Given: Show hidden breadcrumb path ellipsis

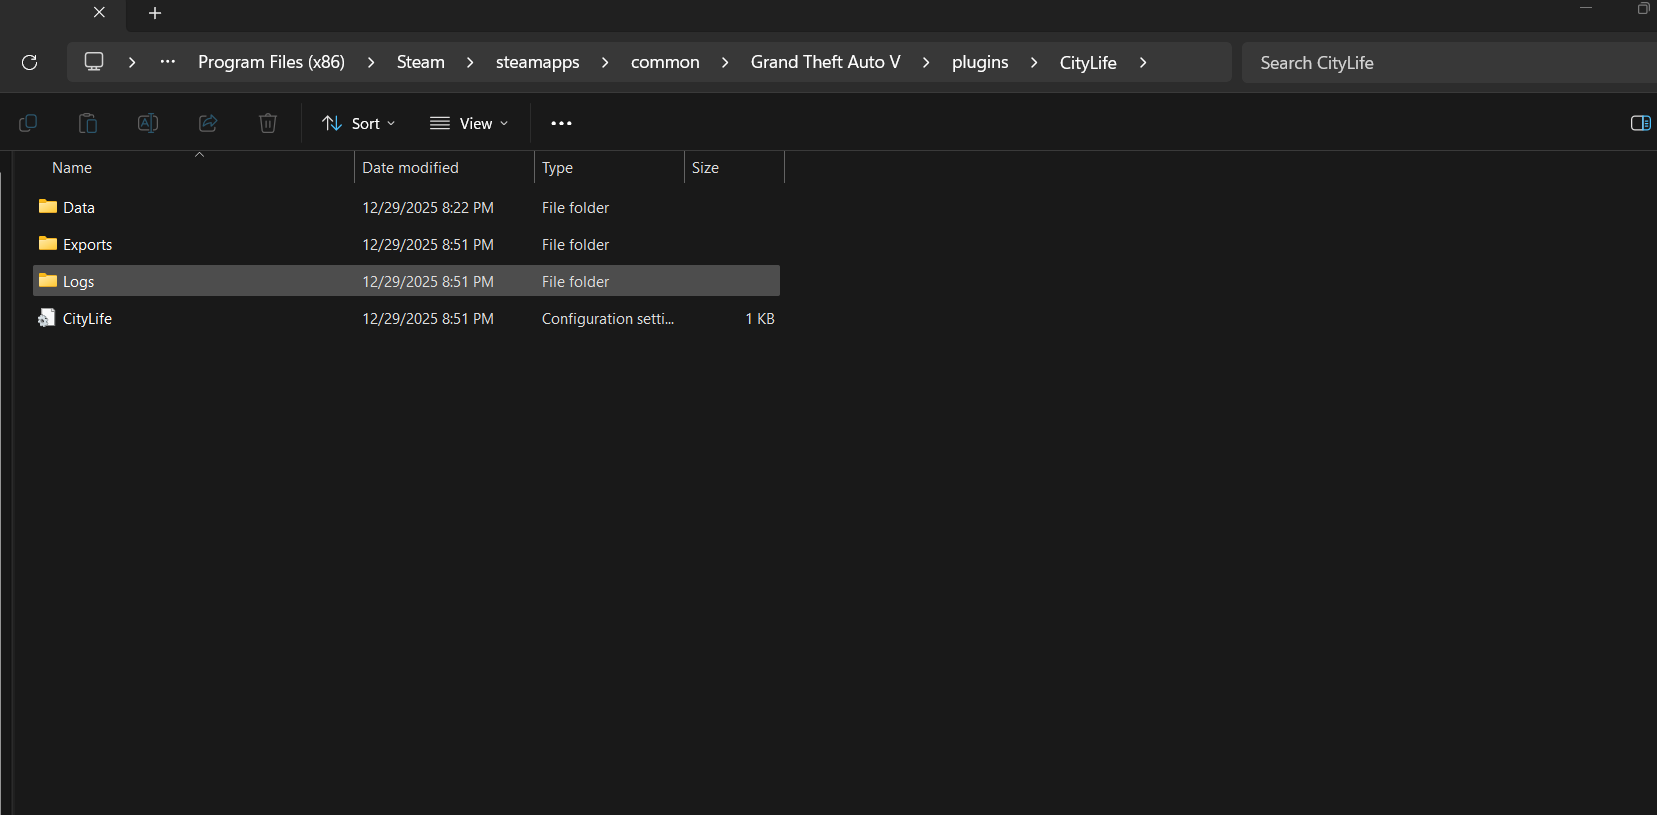Looking at the screenshot, I should click(168, 62).
